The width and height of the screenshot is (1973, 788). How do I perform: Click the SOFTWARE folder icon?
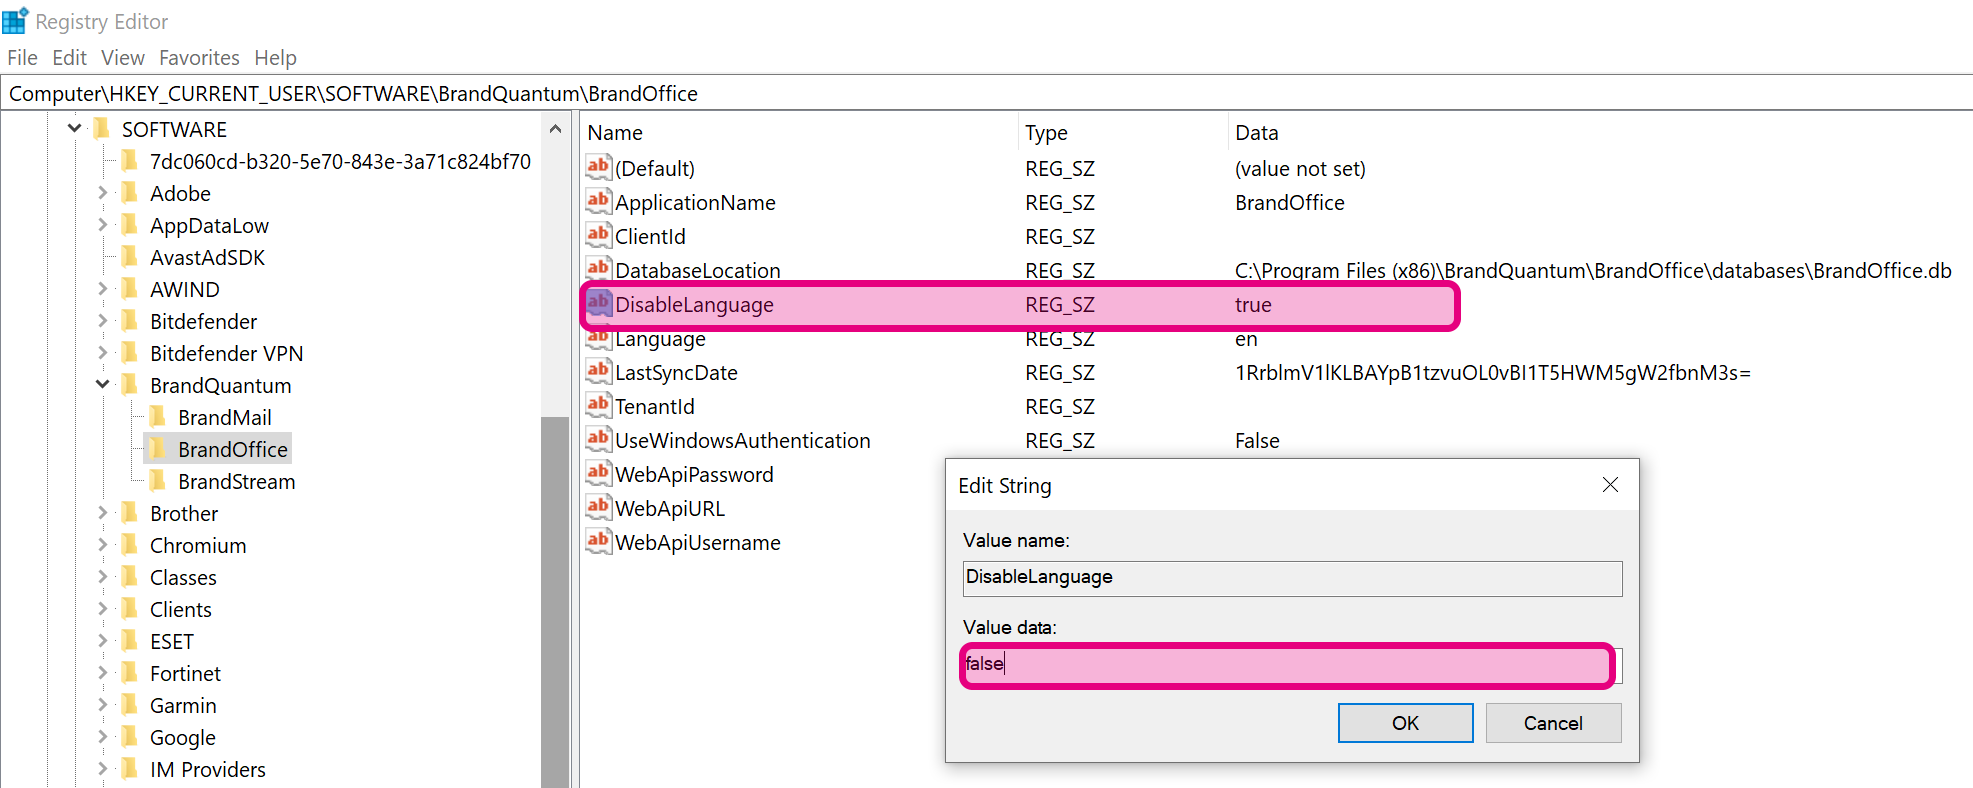pyautogui.click(x=101, y=129)
